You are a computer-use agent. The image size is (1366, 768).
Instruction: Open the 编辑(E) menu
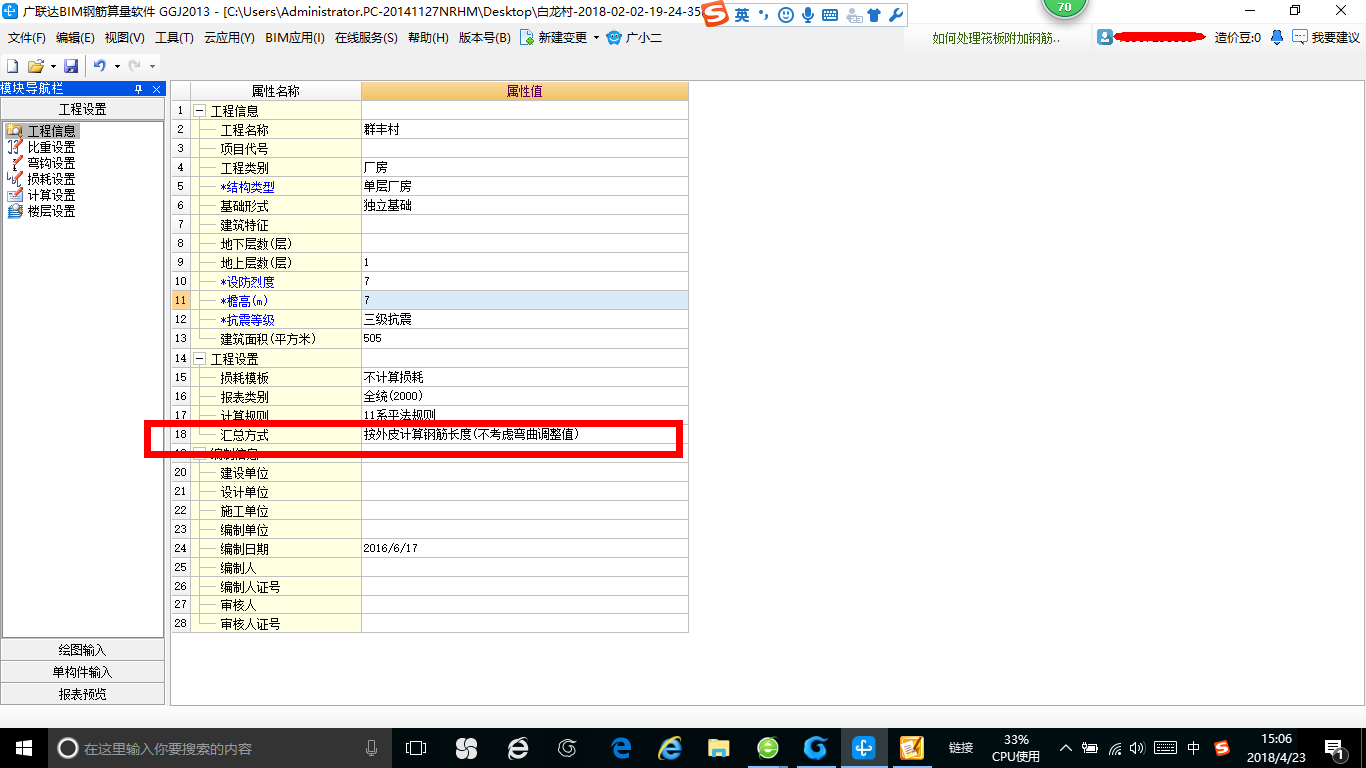pyautogui.click(x=75, y=38)
